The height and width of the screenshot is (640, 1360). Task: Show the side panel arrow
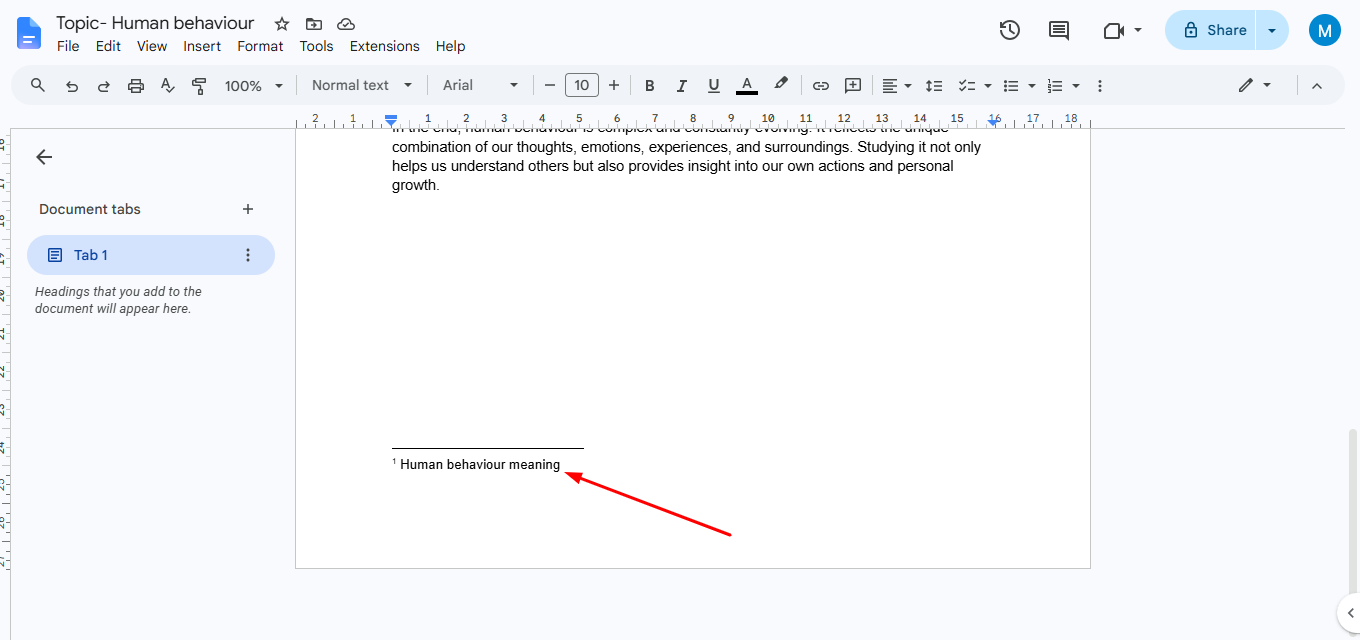coord(1348,612)
